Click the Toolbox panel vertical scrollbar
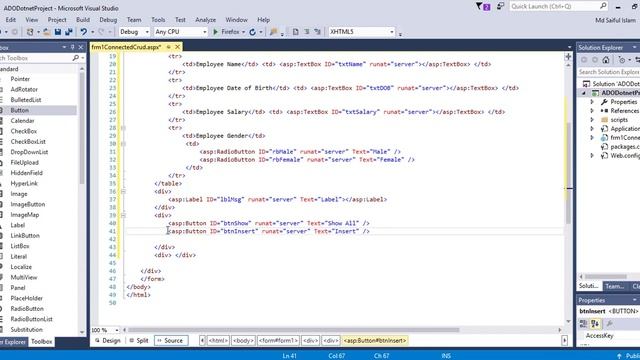 coord(82,129)
